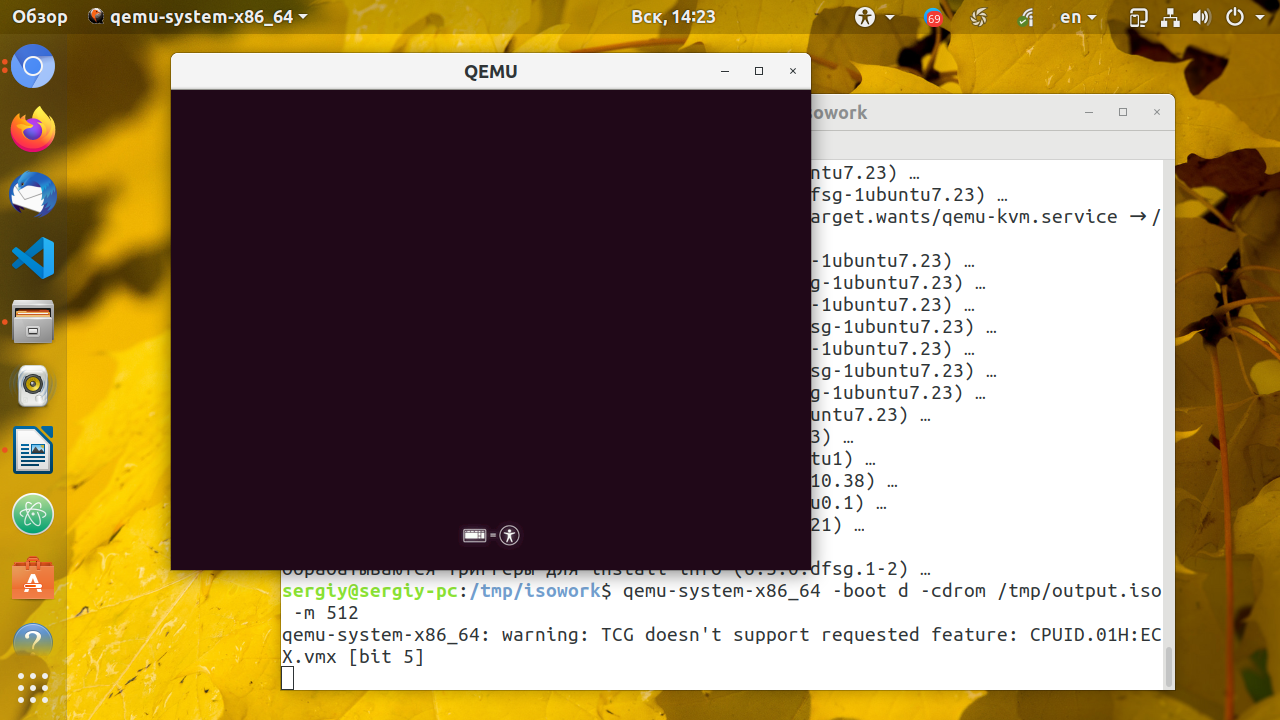Image resolution: width=1280 pixels, height=720 pixels.
Task: Open the qemu-system-x86_64 app menu
Action: pyautogui.click(x=198, y=17)
